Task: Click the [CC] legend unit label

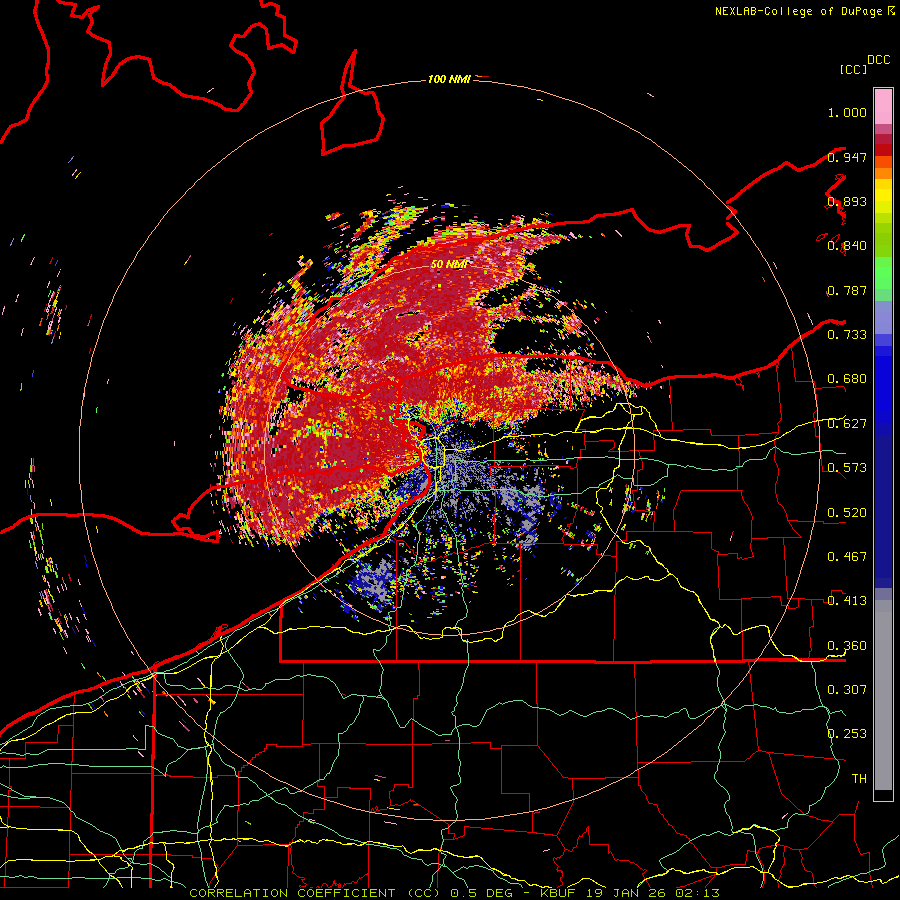Action: pyautogui.click(x=853, y=69)
